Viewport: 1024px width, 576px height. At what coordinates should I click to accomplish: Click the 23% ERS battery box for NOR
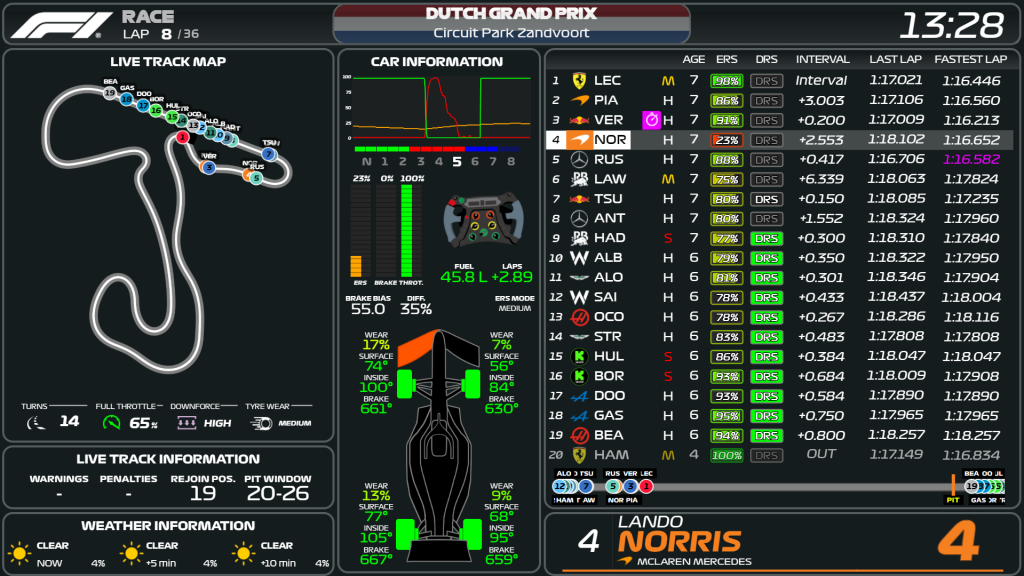click(726, 140)
